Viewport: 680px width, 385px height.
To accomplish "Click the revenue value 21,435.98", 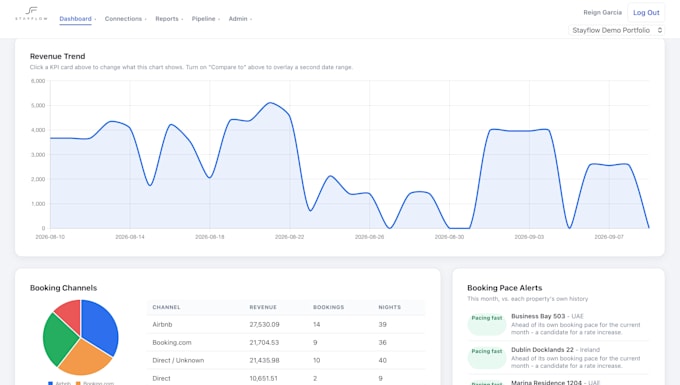I will click(x=264, y=360).
